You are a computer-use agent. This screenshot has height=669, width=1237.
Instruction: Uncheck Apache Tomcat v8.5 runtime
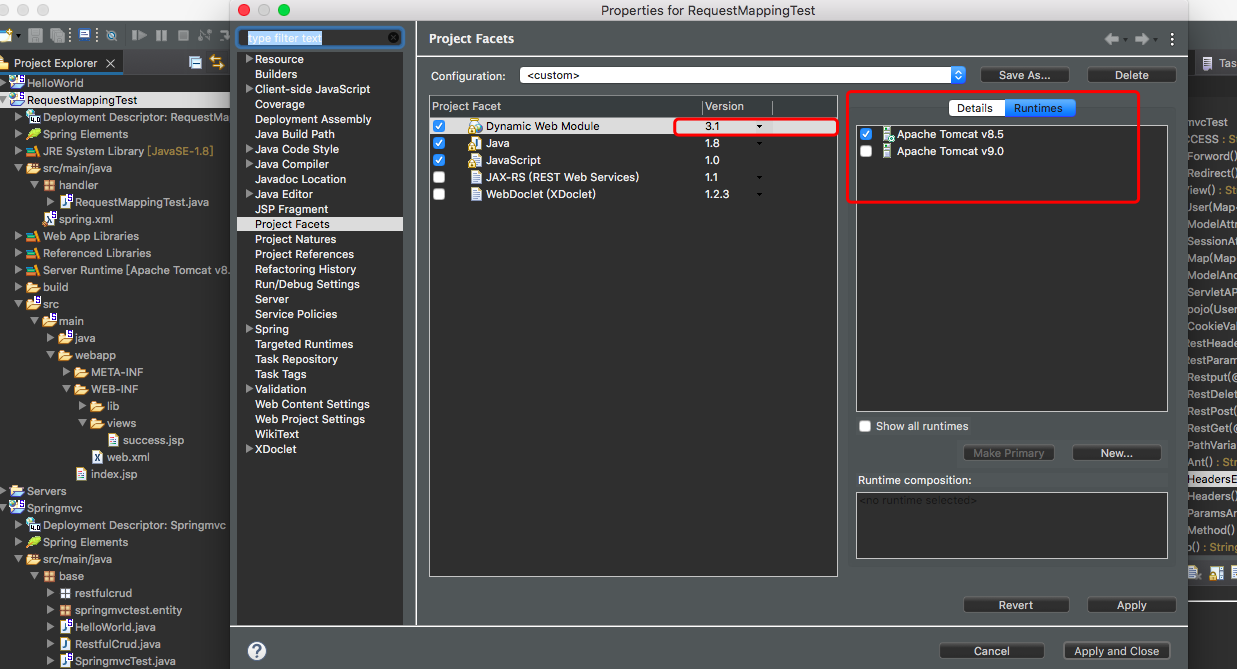point(866,134)
